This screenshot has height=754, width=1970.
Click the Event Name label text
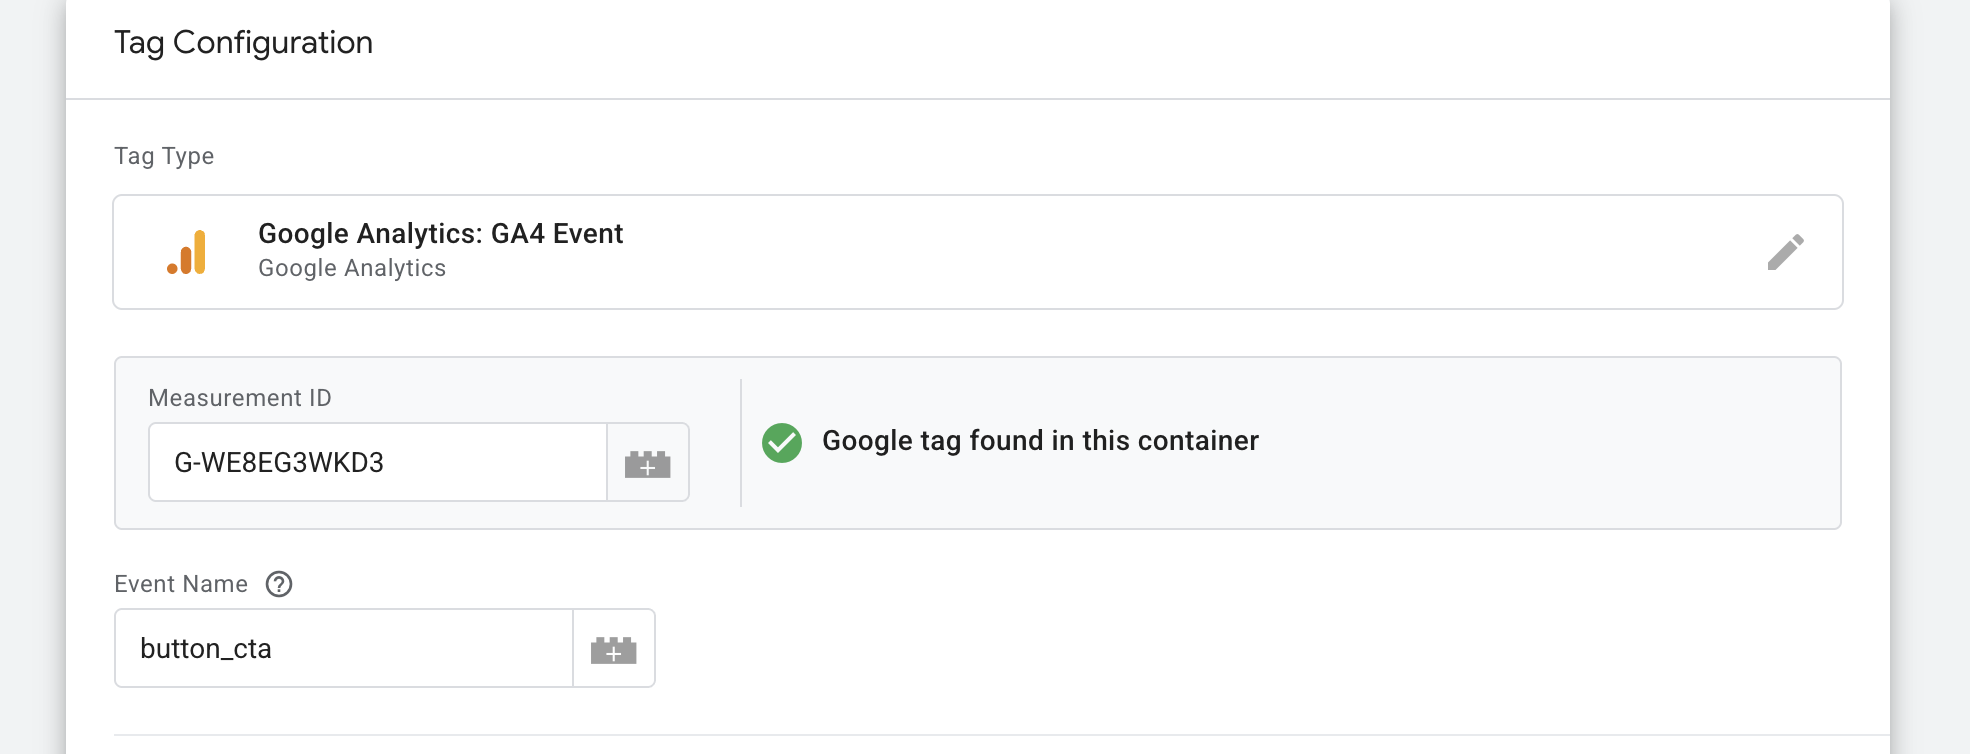pos(181,584)
